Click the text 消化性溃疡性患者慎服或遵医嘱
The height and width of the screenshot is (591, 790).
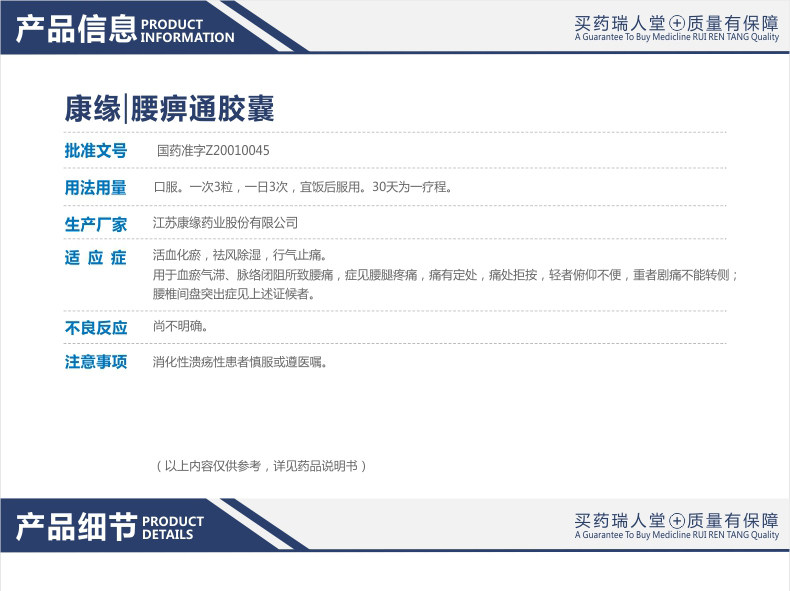[x=240, y=362]
